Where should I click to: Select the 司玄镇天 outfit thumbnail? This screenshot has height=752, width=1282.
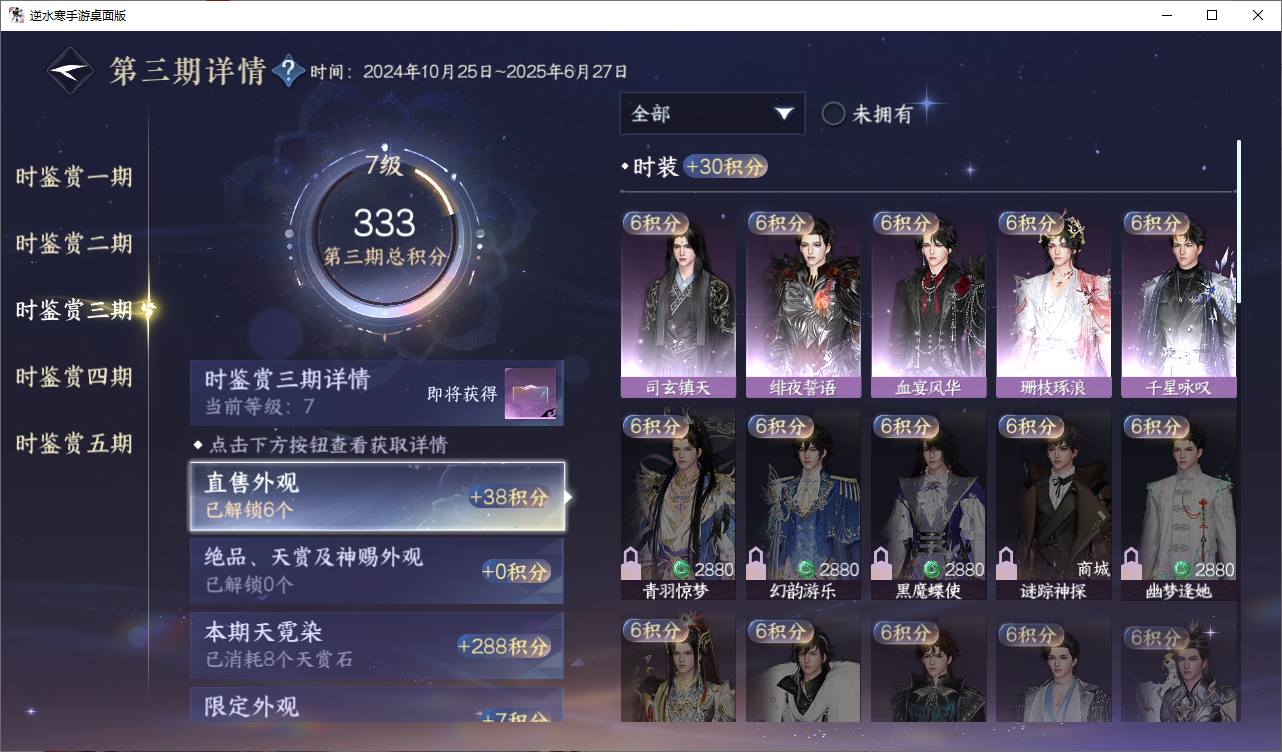pyautogui.click(x=678, y=304)
